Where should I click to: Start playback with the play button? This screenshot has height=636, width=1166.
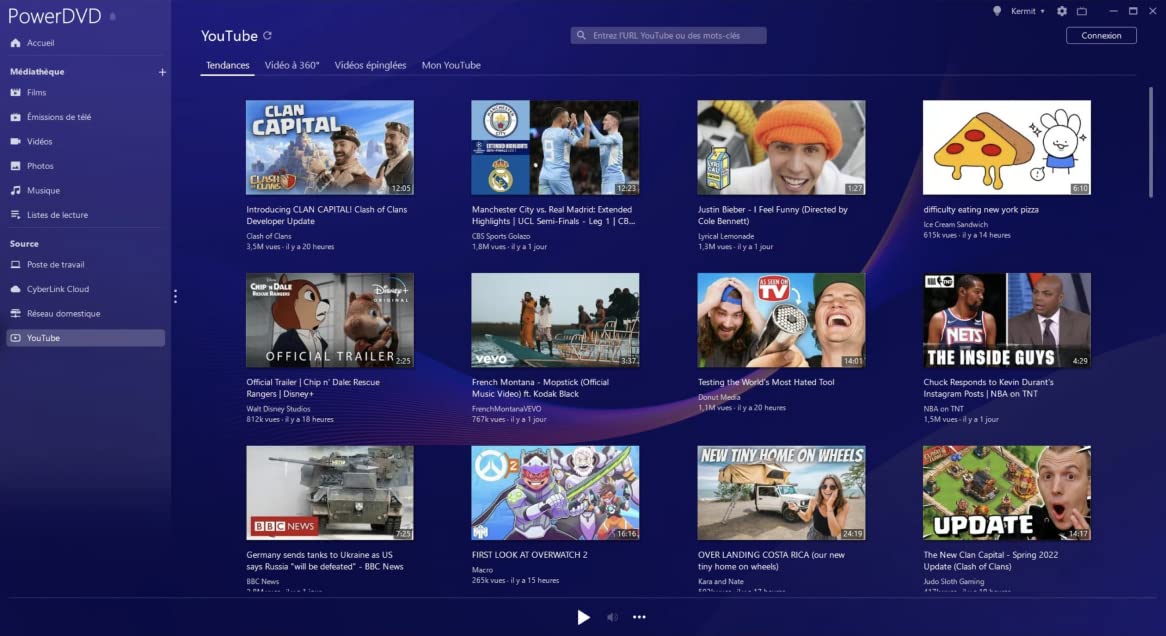pos(584,617)
